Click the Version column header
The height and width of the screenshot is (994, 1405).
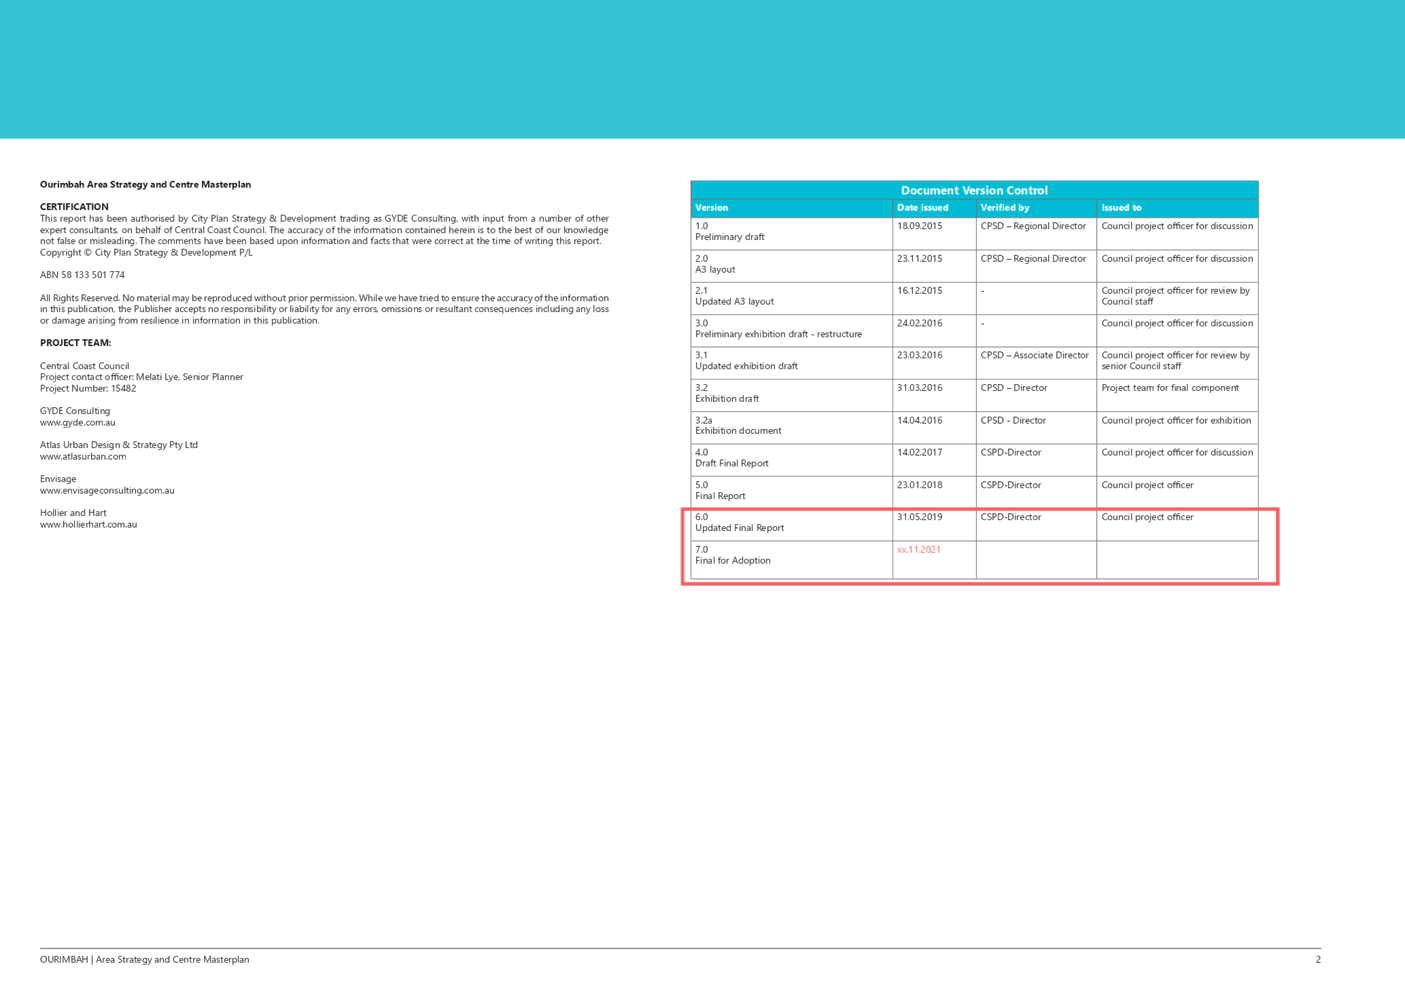(x=710, y=207)
